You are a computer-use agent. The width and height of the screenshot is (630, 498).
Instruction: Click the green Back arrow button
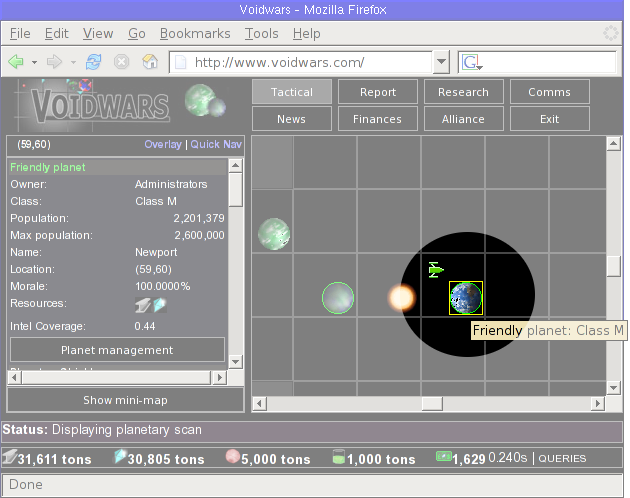coord(16,62)
